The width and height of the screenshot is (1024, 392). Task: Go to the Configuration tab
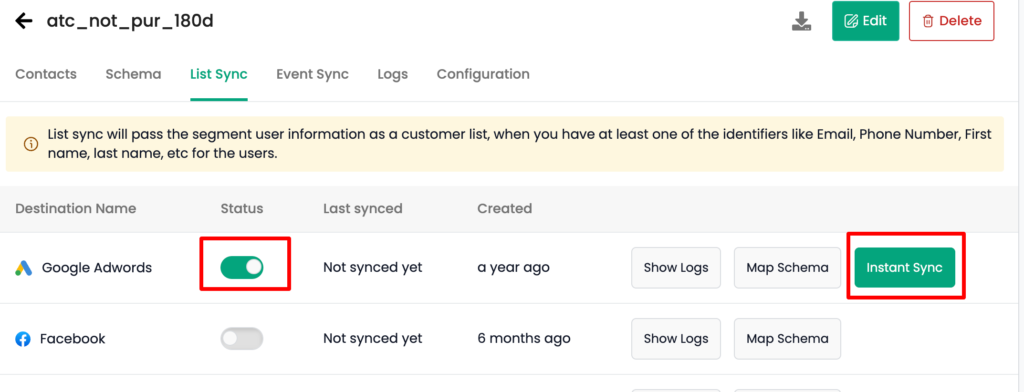pyautogui.click(x=483, y=74)
